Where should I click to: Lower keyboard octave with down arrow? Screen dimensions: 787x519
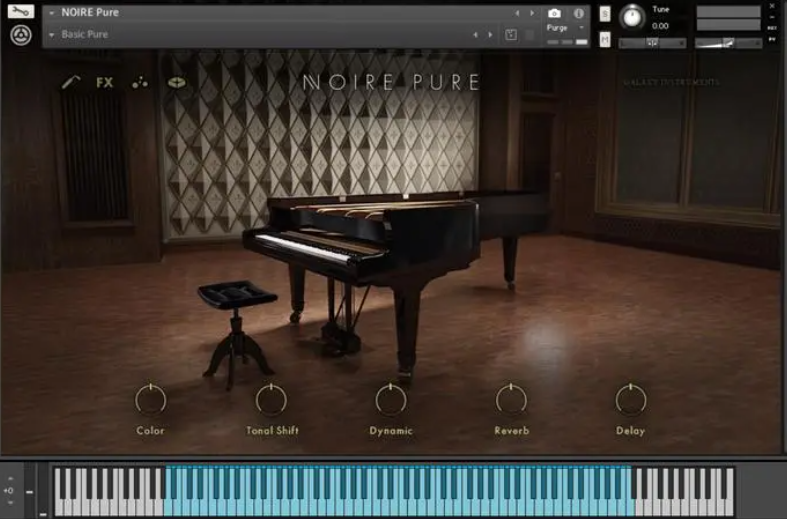pos(10,502)
